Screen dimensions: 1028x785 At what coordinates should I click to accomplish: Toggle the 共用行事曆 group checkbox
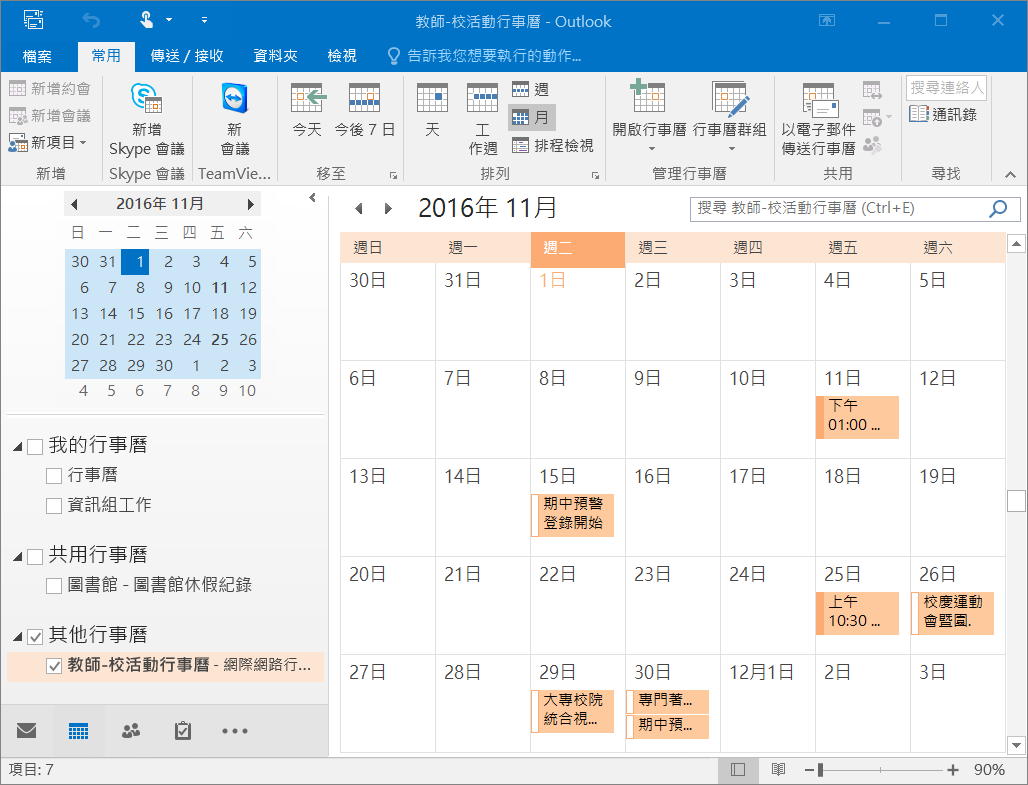click(35, 557)
